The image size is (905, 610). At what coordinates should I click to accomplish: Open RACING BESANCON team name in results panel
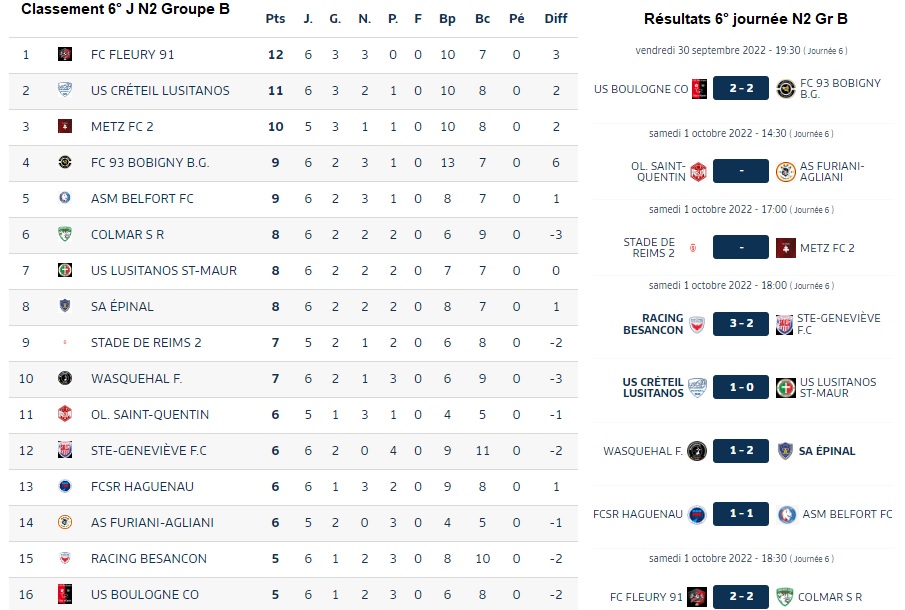coord(653,324)
